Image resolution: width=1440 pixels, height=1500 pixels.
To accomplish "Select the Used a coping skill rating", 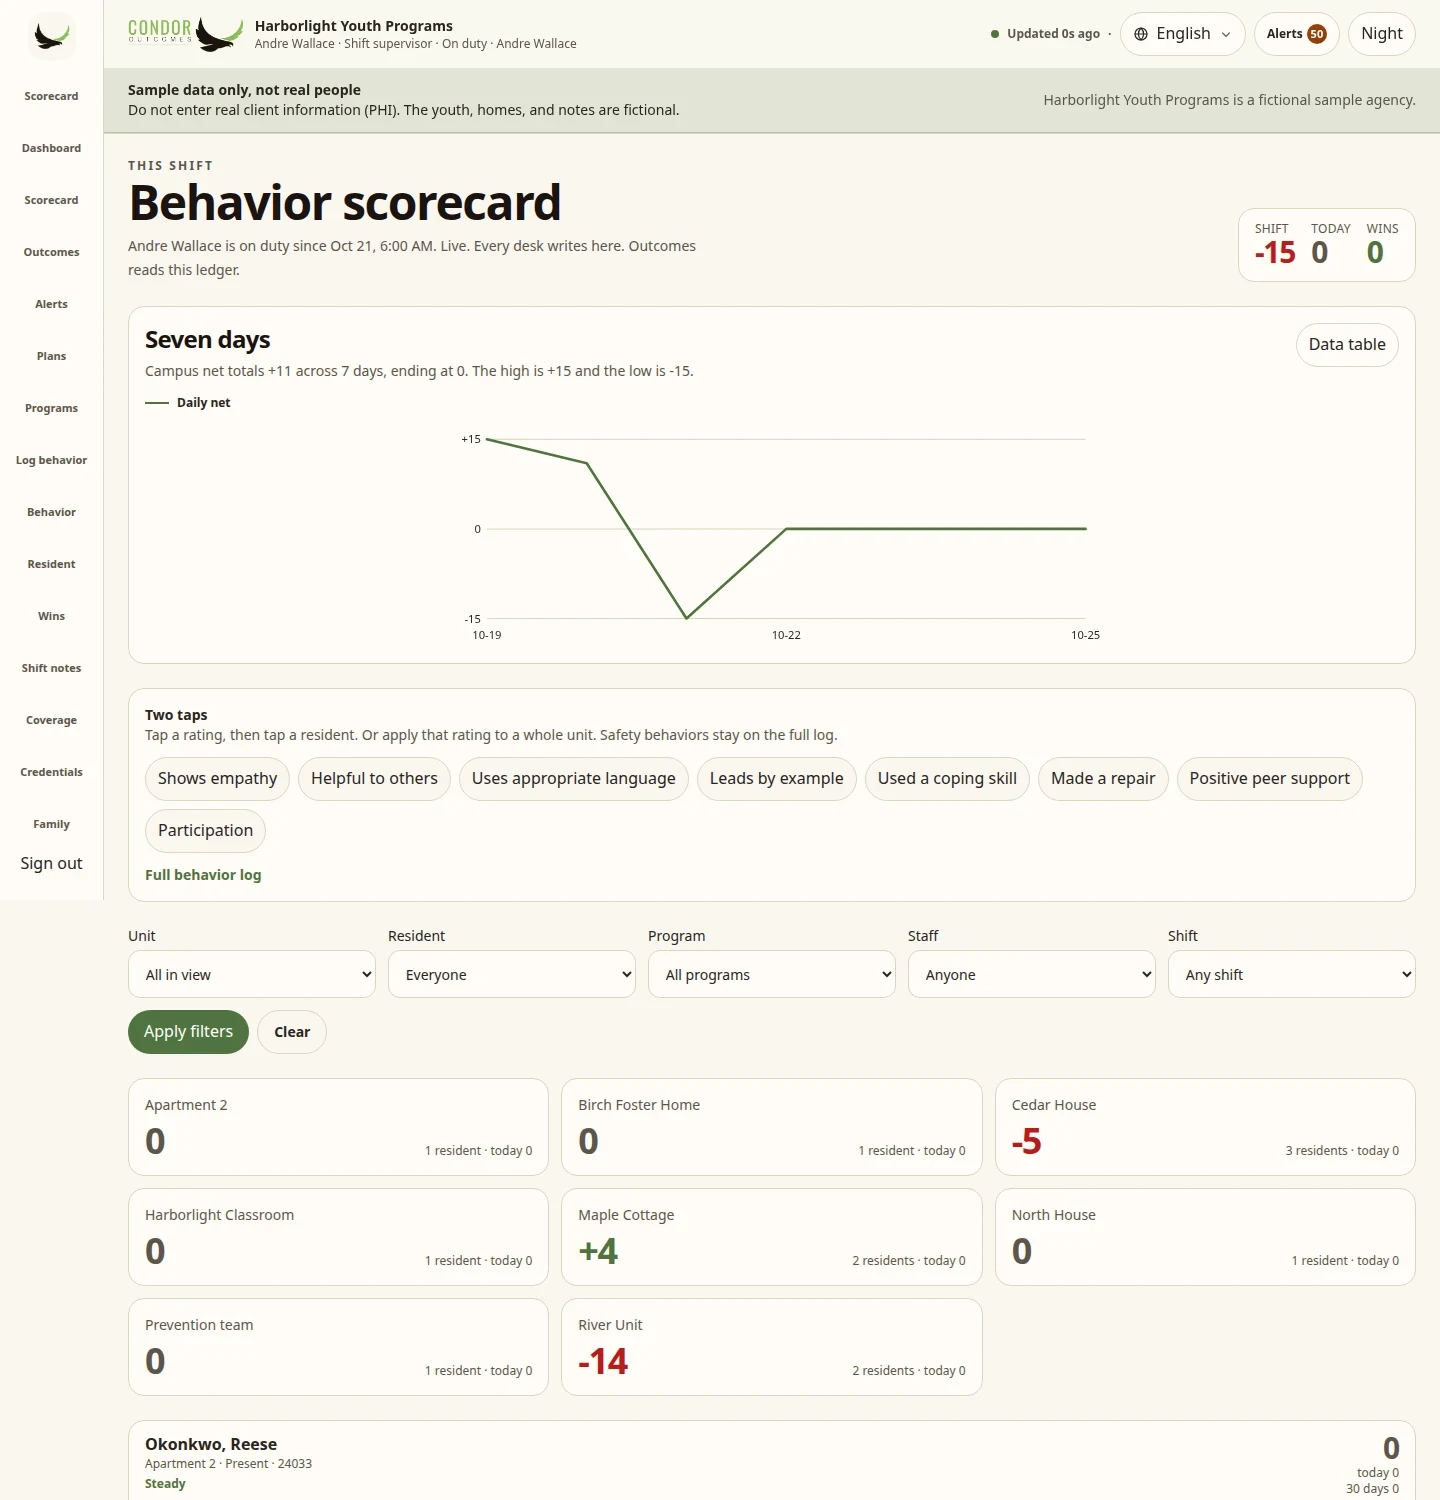I will click(947, 779).
